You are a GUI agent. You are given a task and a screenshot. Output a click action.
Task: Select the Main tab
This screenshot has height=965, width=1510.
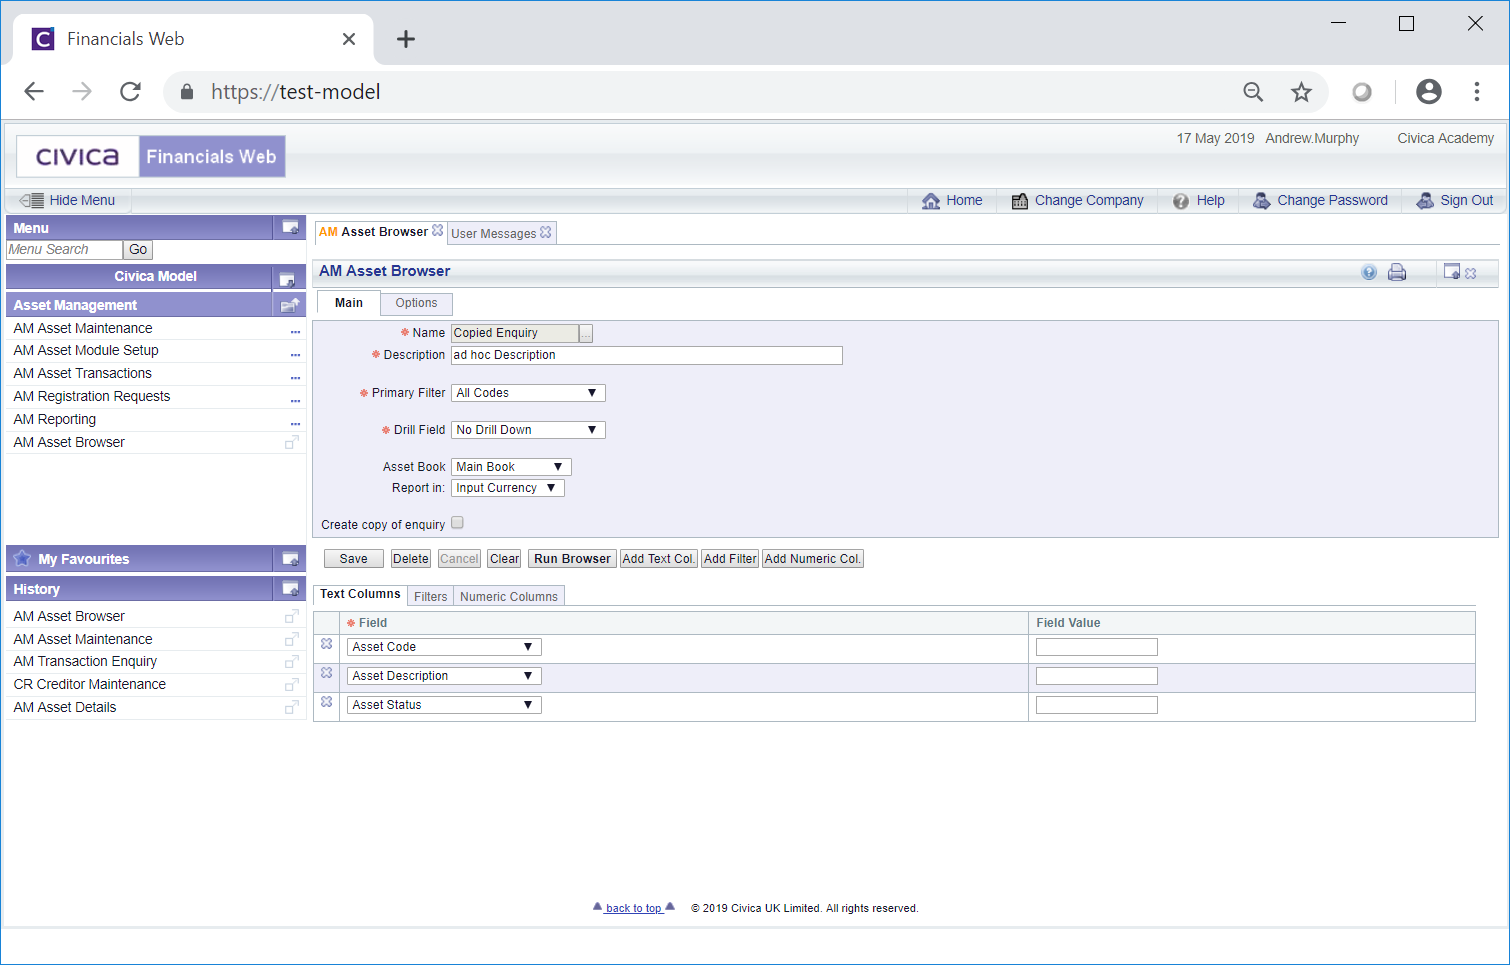349,303
